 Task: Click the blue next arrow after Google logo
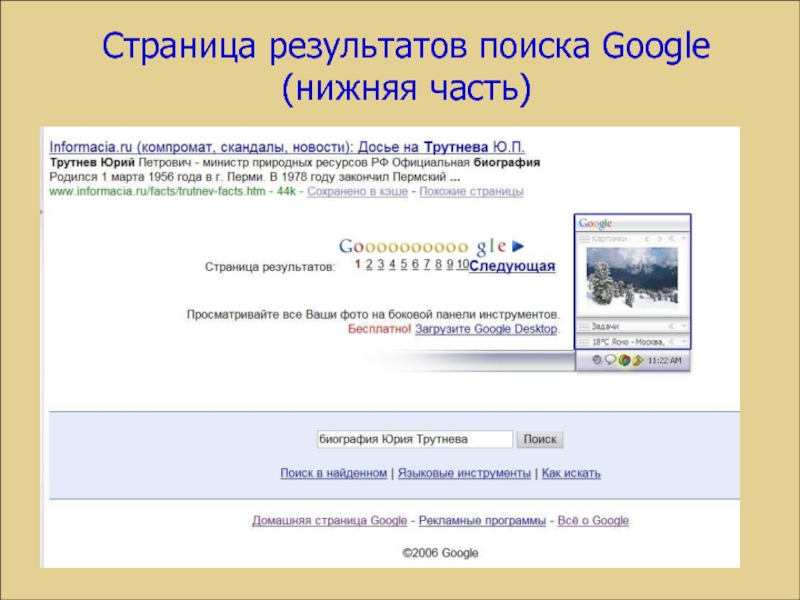click(x=518, y=246)
